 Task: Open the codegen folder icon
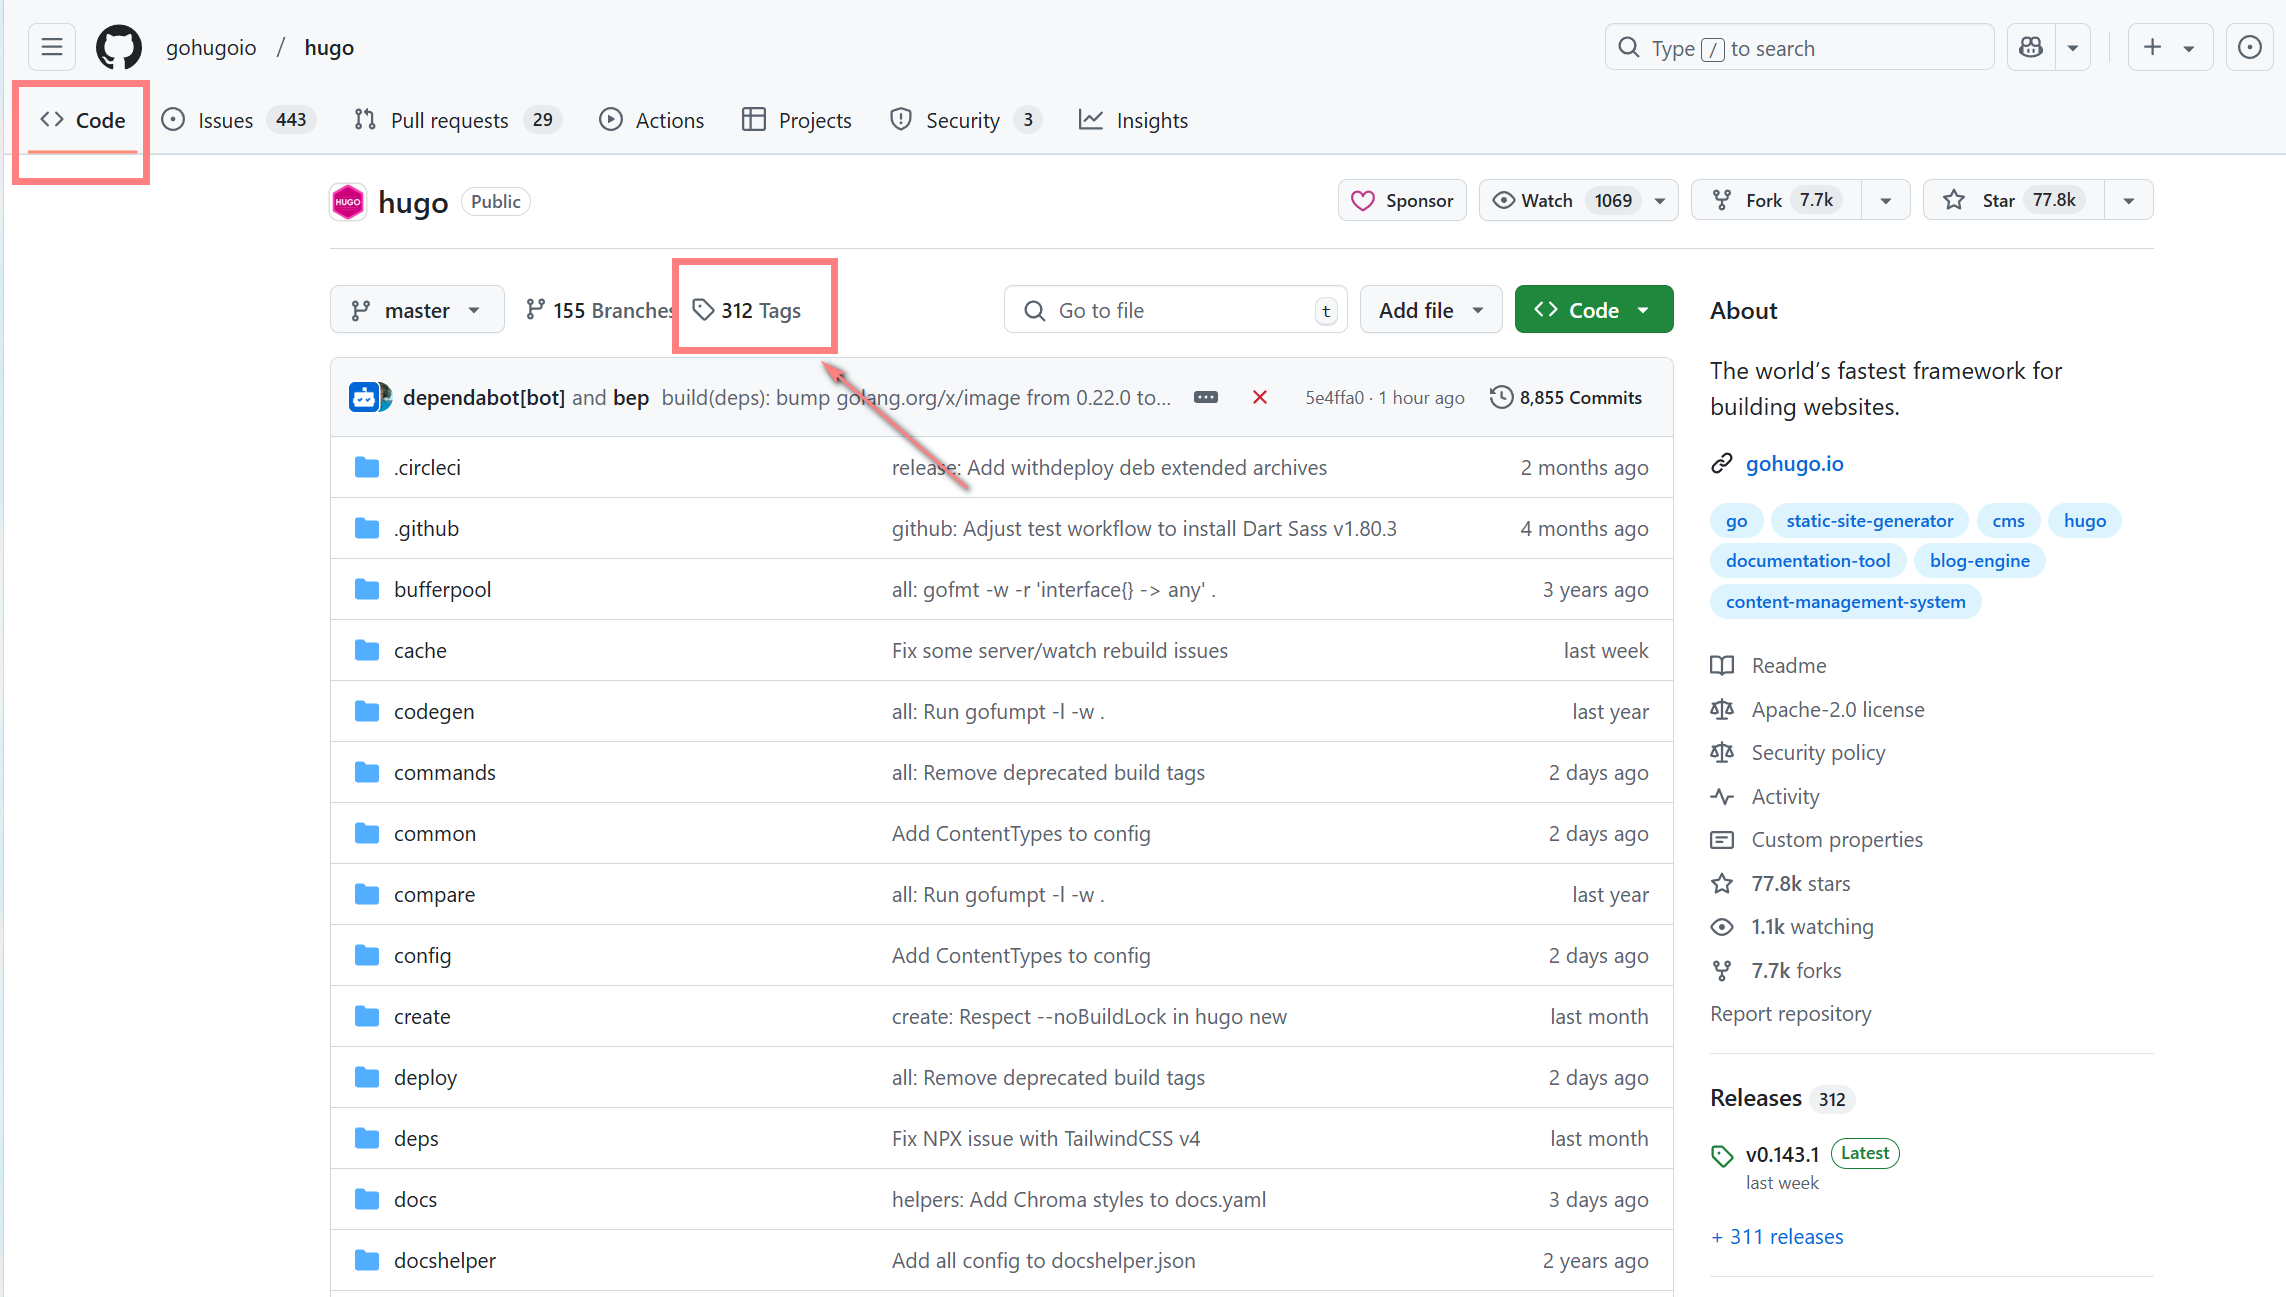pos(367,711)
